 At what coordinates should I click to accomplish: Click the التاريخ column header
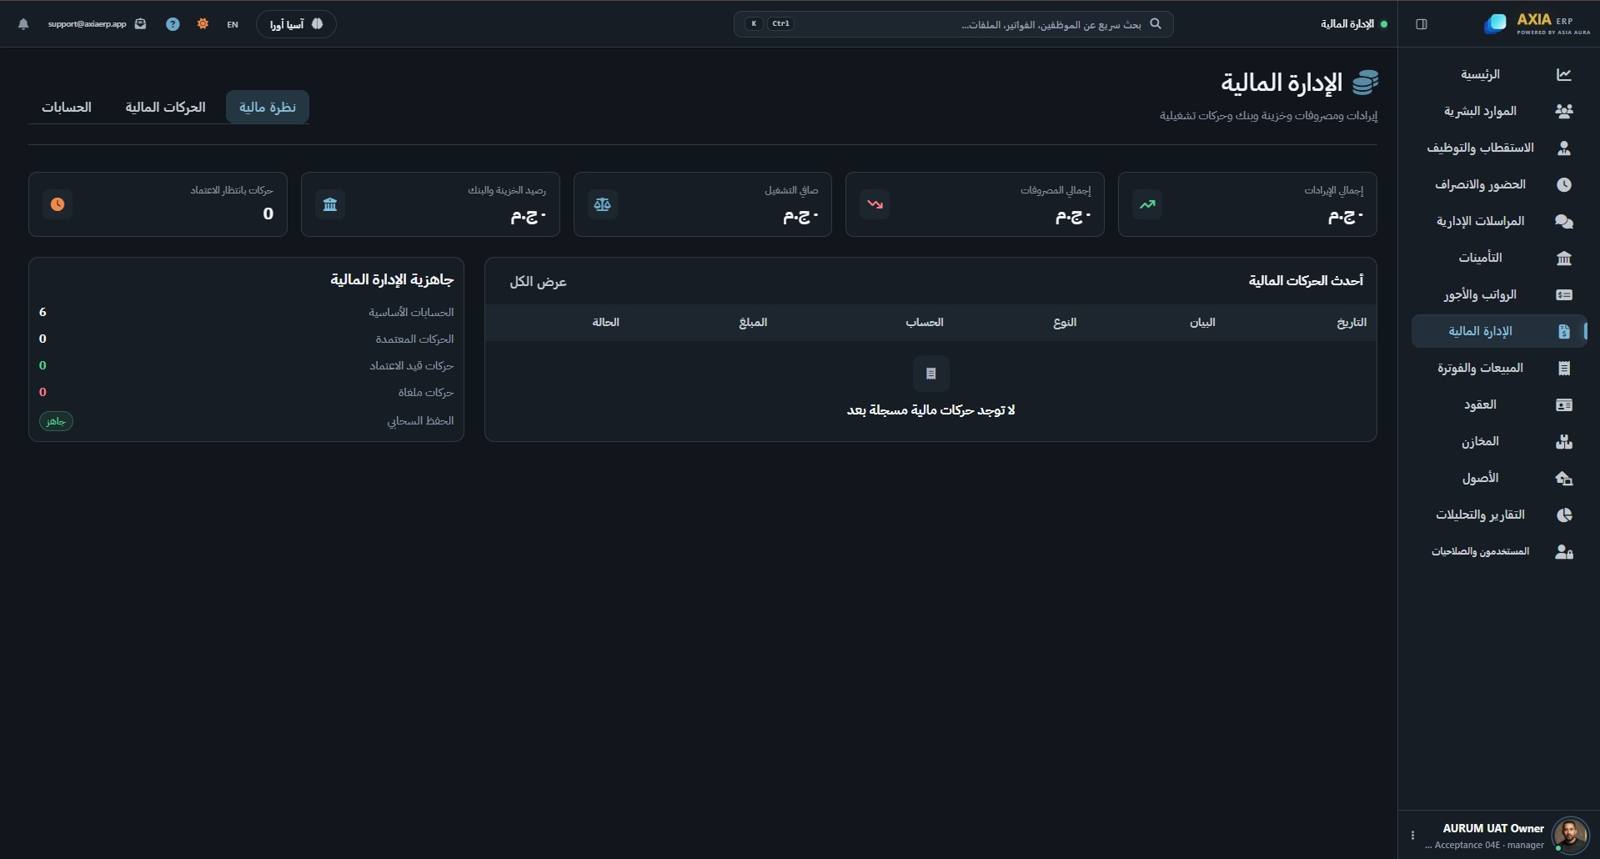pos(1351,322)
